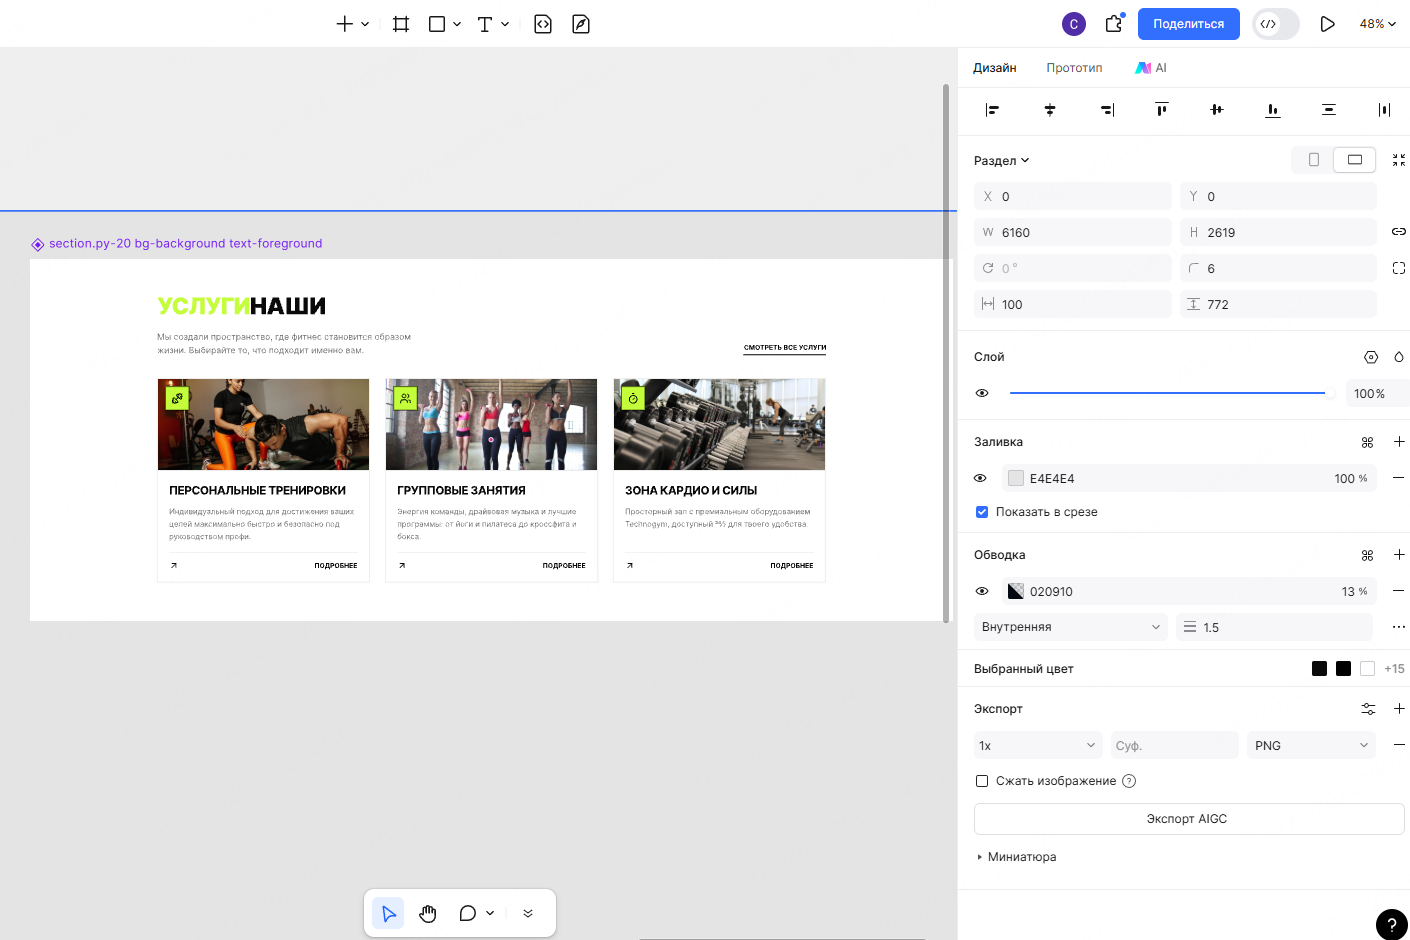This screenshot has height=940, width=1410.
Task: Toggle developer mode switch in top bar
Action: [x=1275, y=23]
